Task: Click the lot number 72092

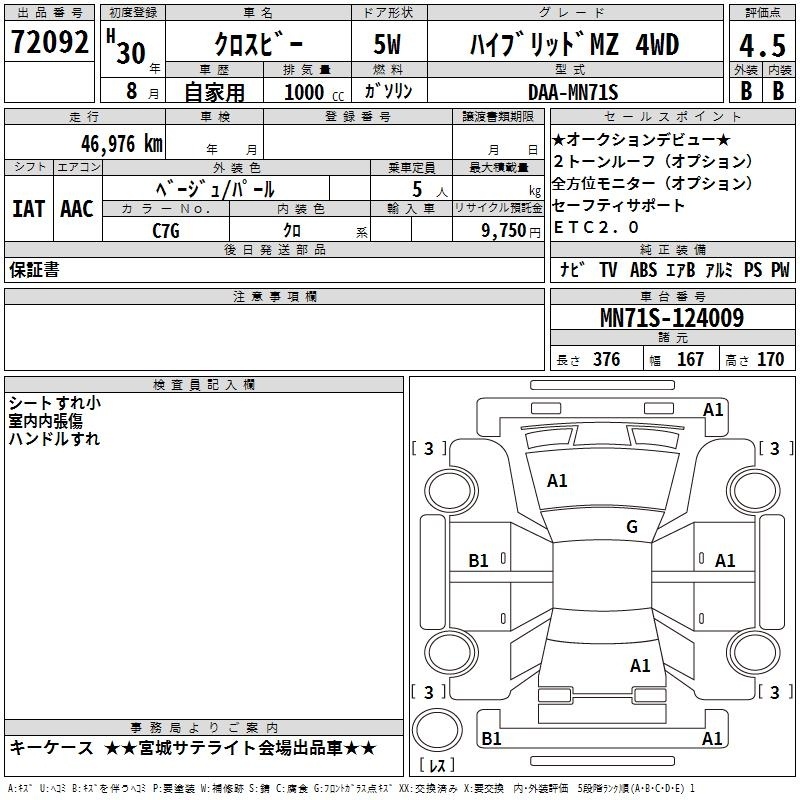Action: (x=49, y=42)
